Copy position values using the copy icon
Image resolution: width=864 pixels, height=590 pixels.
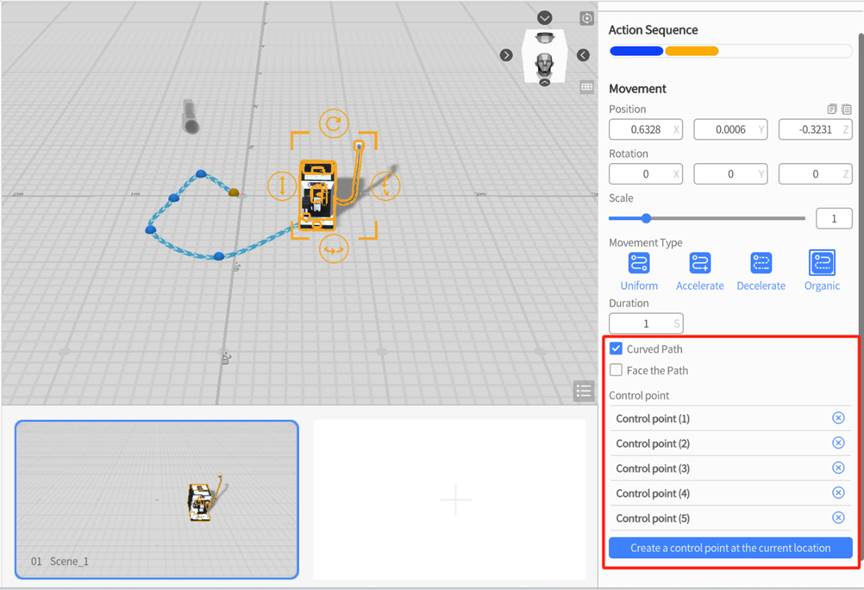(x=832, y=109)
